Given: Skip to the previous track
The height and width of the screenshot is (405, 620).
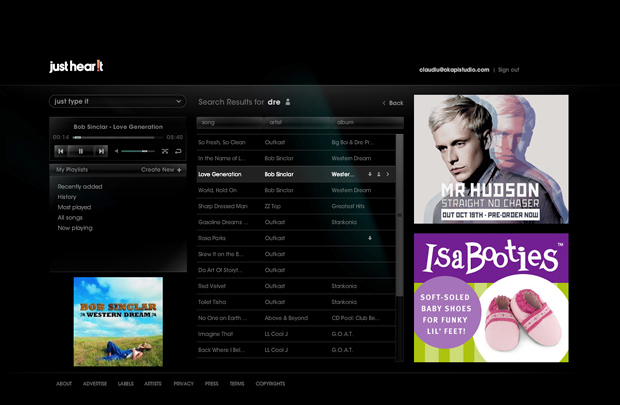Looking at the screenshot, I should [61, 151].
